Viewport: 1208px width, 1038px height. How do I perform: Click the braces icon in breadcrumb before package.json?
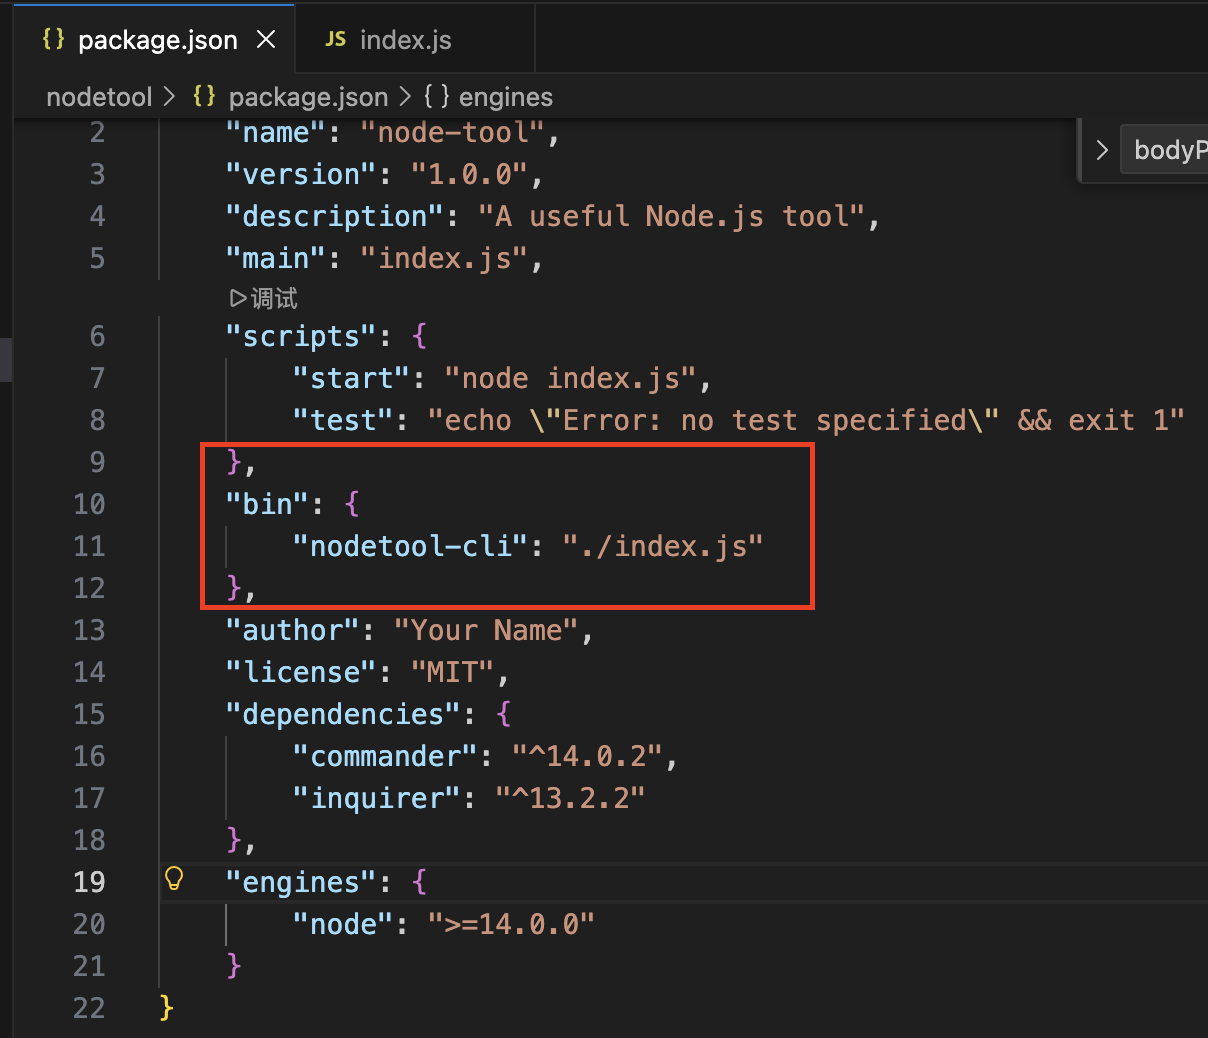(205, 96)
